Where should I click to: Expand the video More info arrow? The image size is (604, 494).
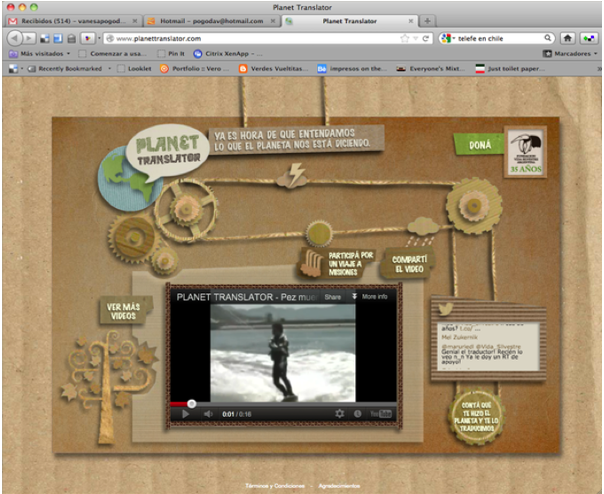(354, 296)
